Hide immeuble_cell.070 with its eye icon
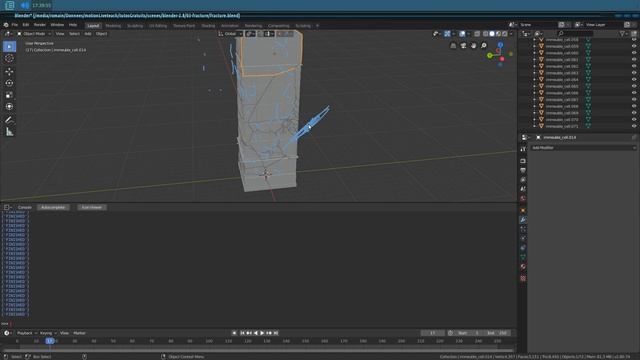 (634, 120)
